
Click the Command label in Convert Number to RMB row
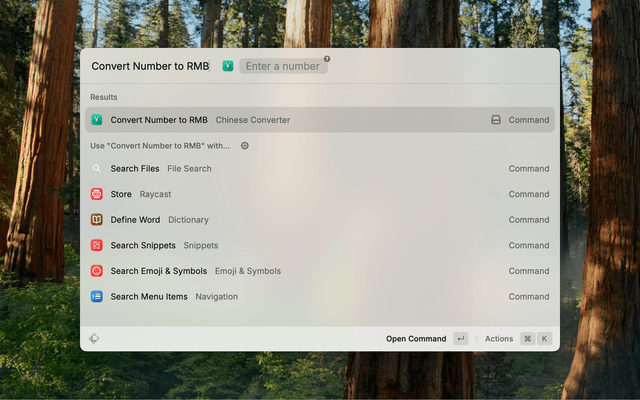tap(529, 120)
